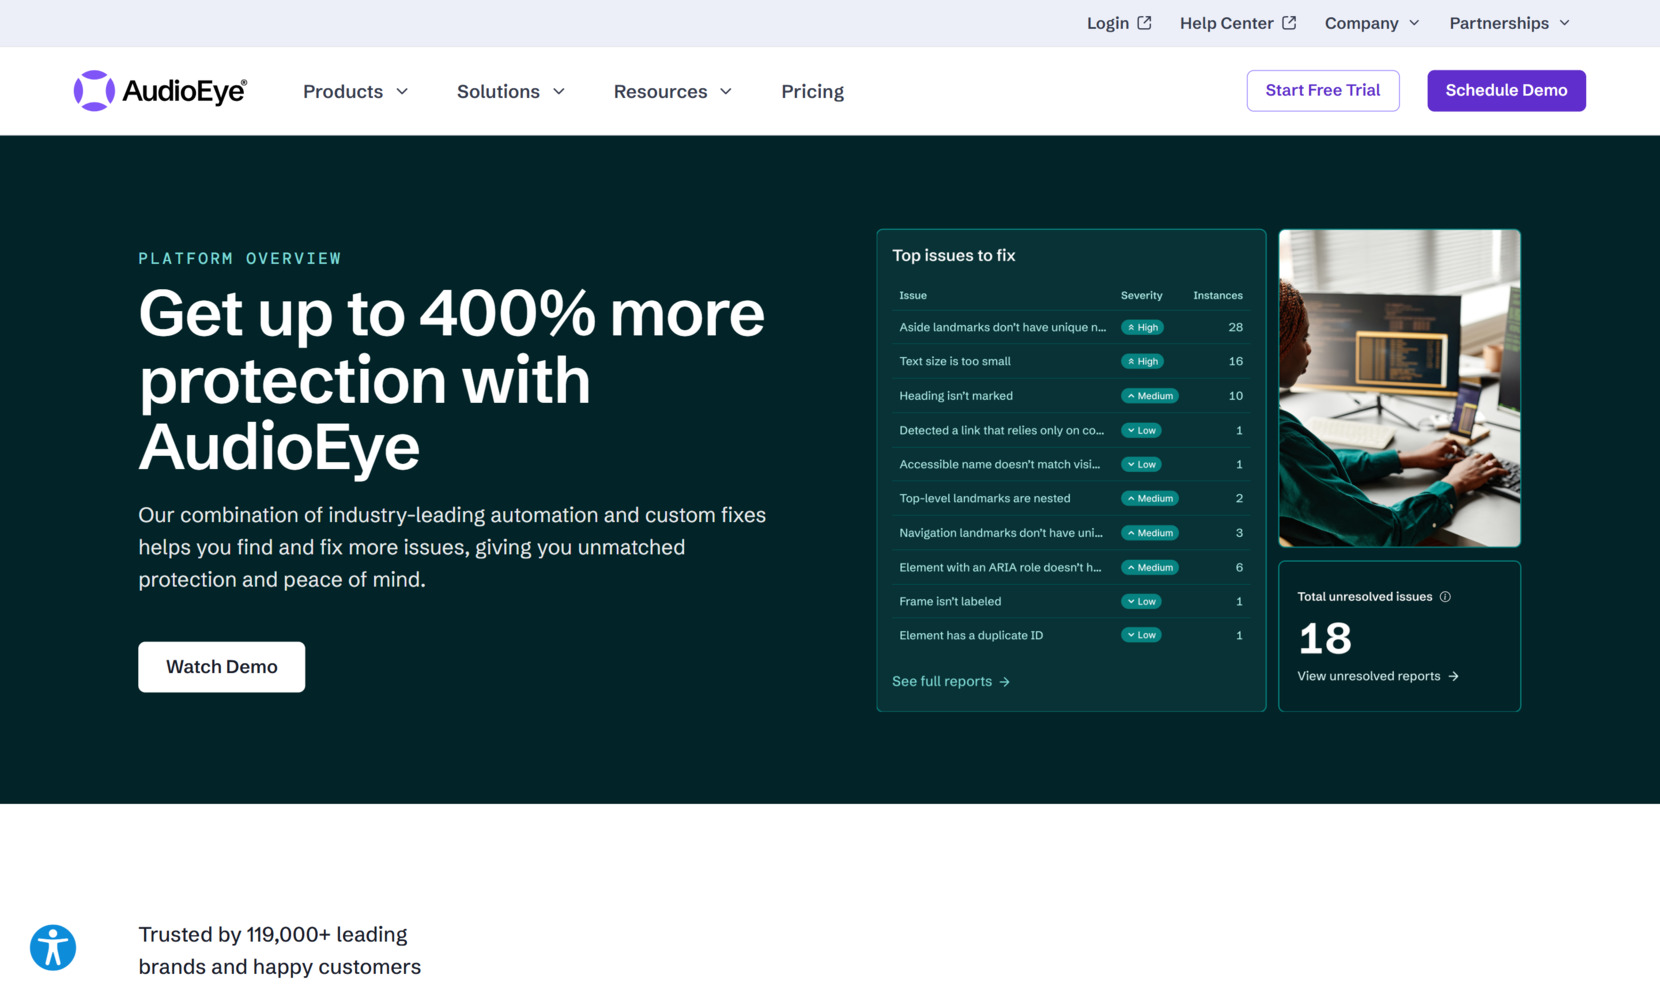The image size is (1660, 1005).
Task: Click the Start Free Trial button
Action: [x=1322, y=90]
